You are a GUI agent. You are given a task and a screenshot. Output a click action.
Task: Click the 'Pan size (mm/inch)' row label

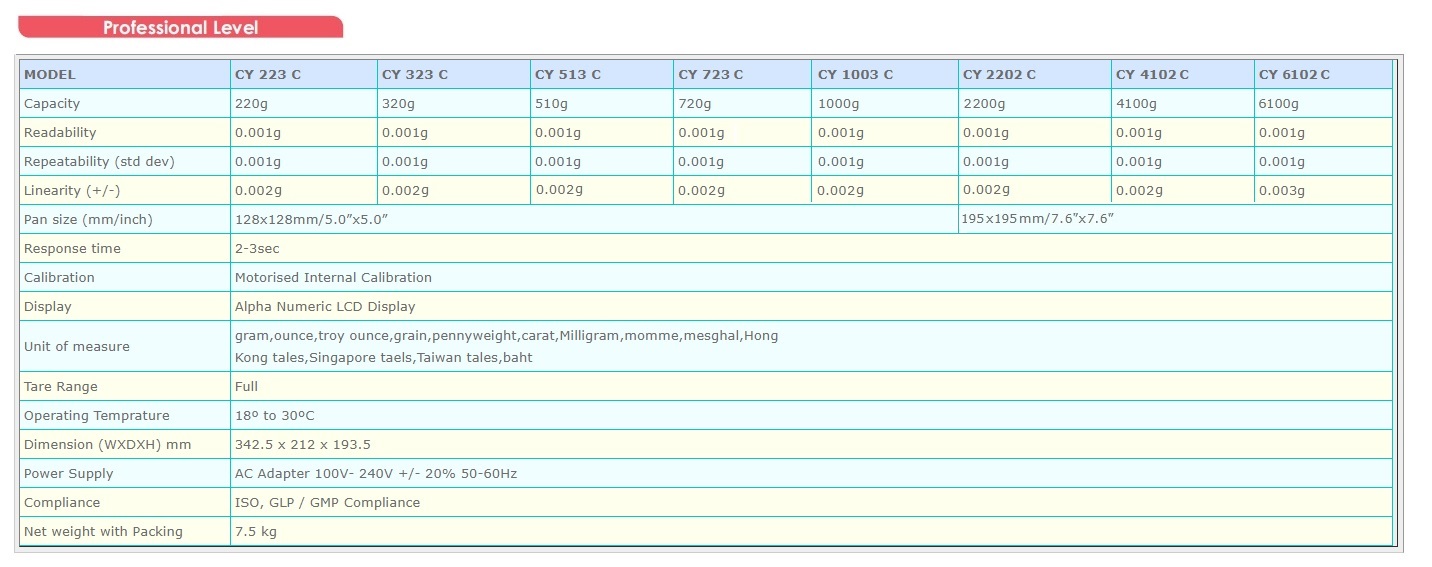pos(88,220)
